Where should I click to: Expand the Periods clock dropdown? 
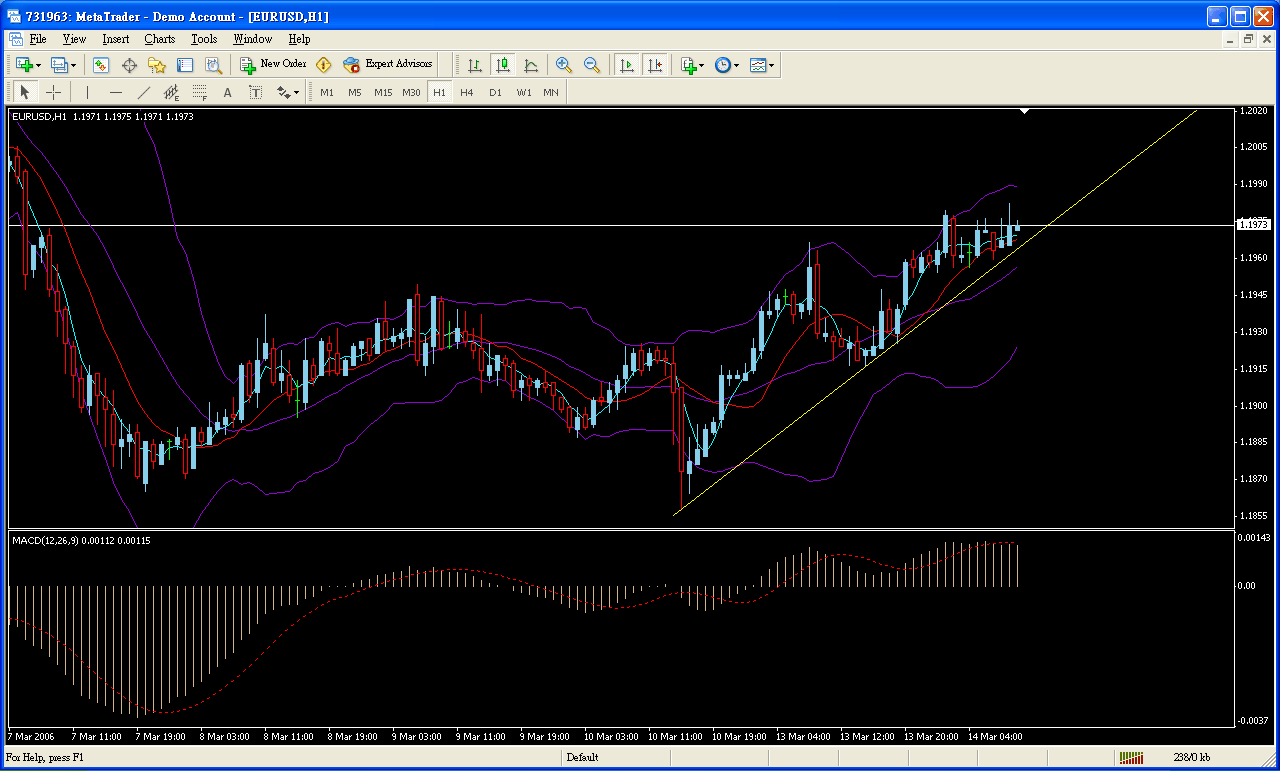tap(737, 65)
